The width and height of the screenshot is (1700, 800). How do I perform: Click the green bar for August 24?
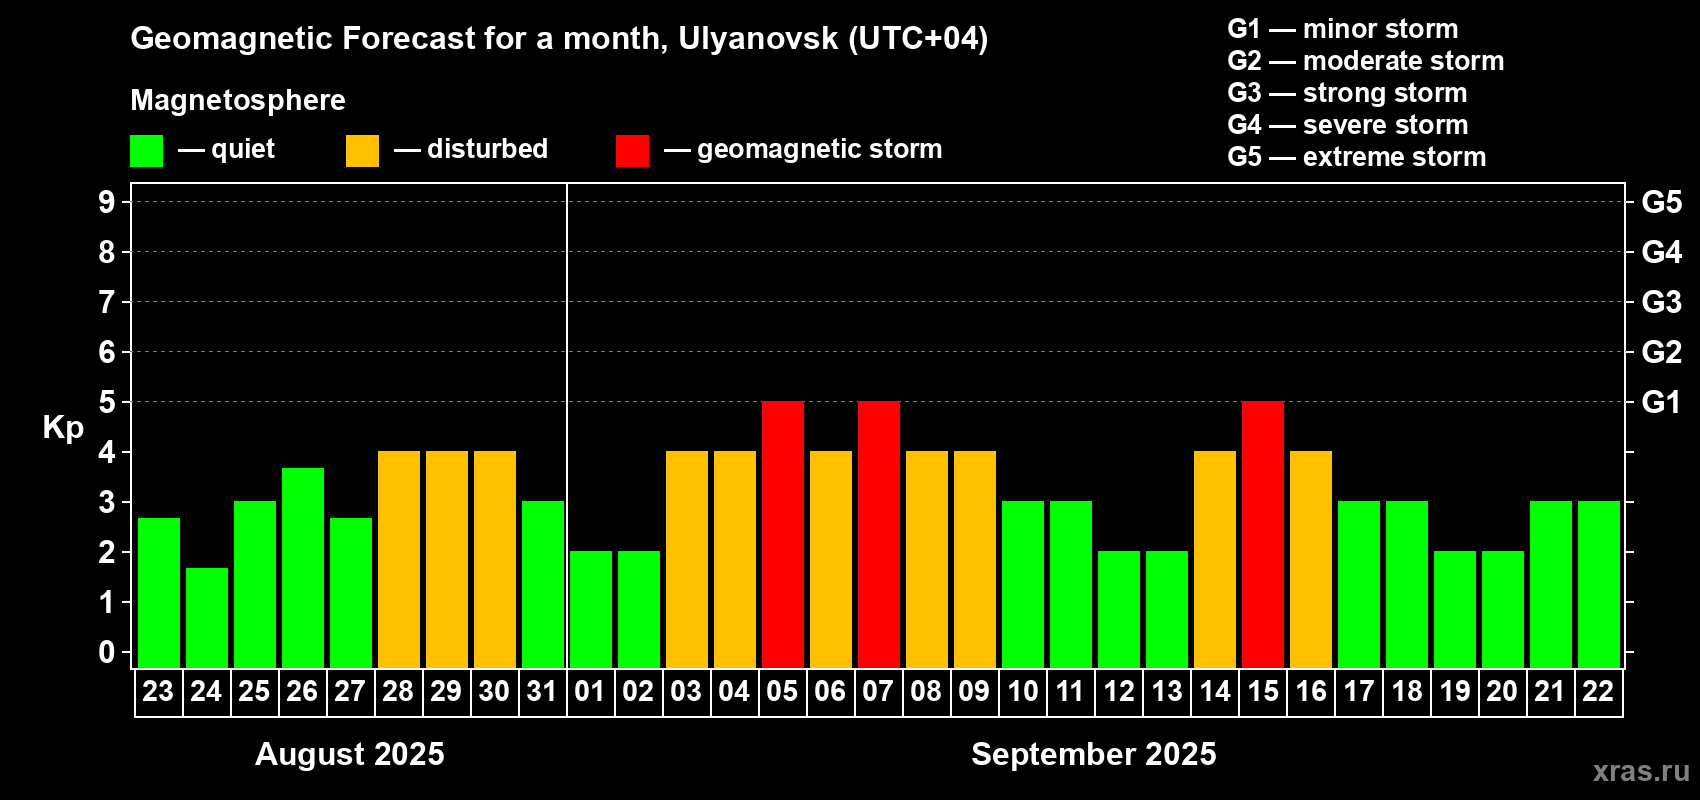[207, 618]
